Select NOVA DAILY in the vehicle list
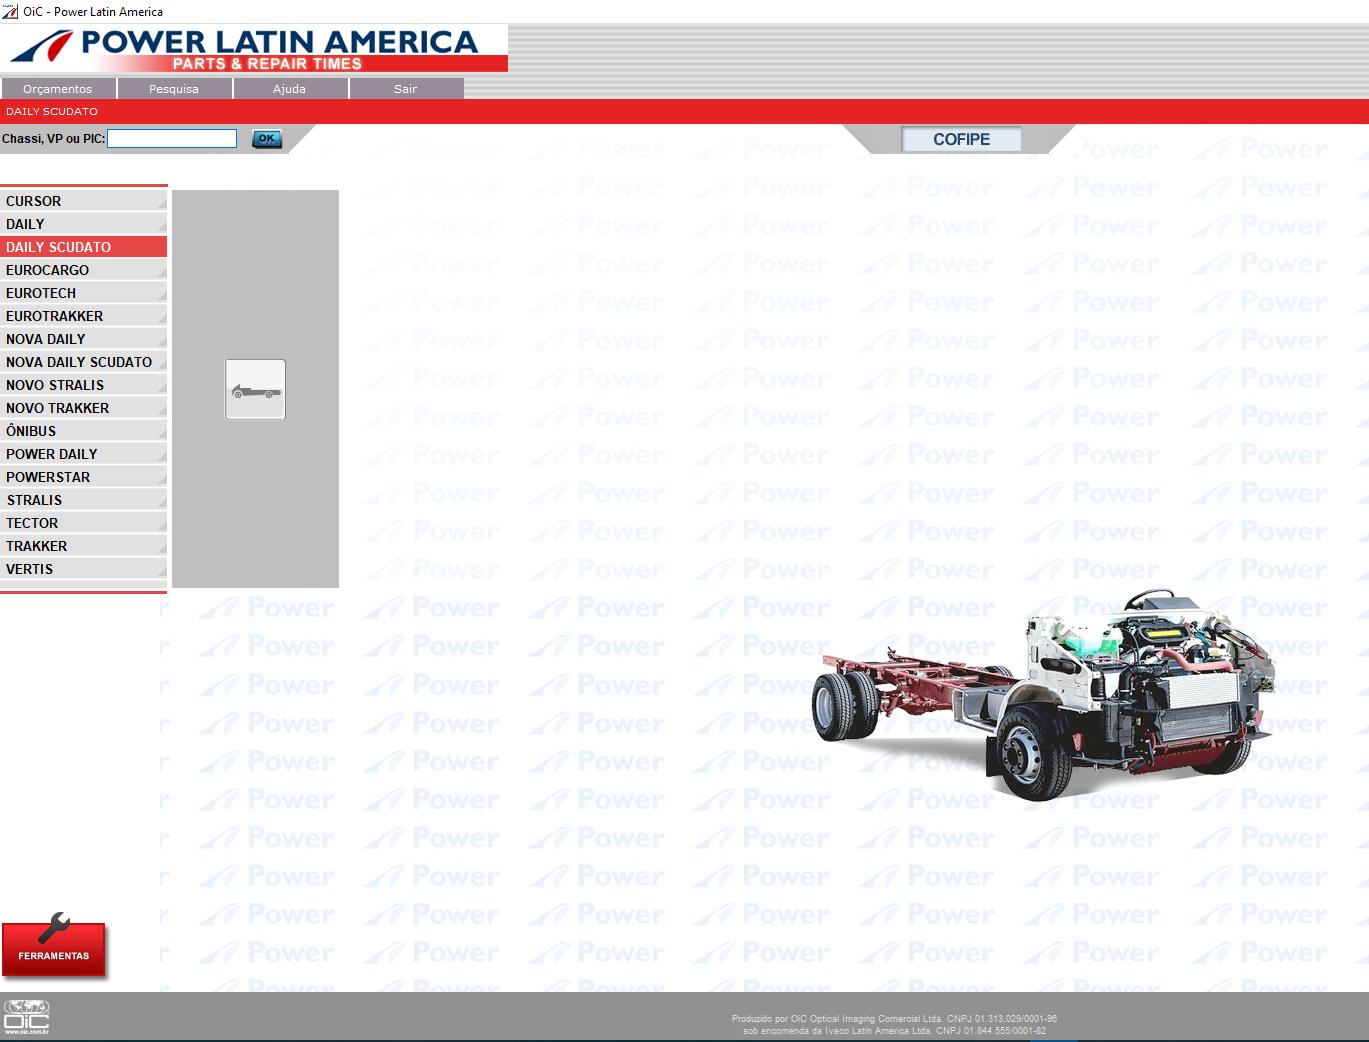This screenshot has width=1369, height=1042. 84,339
